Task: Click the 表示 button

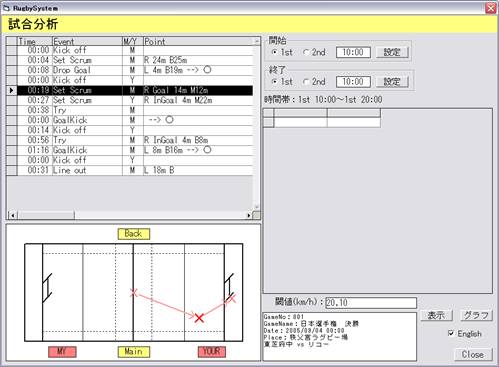Action: tap(436, 315)
